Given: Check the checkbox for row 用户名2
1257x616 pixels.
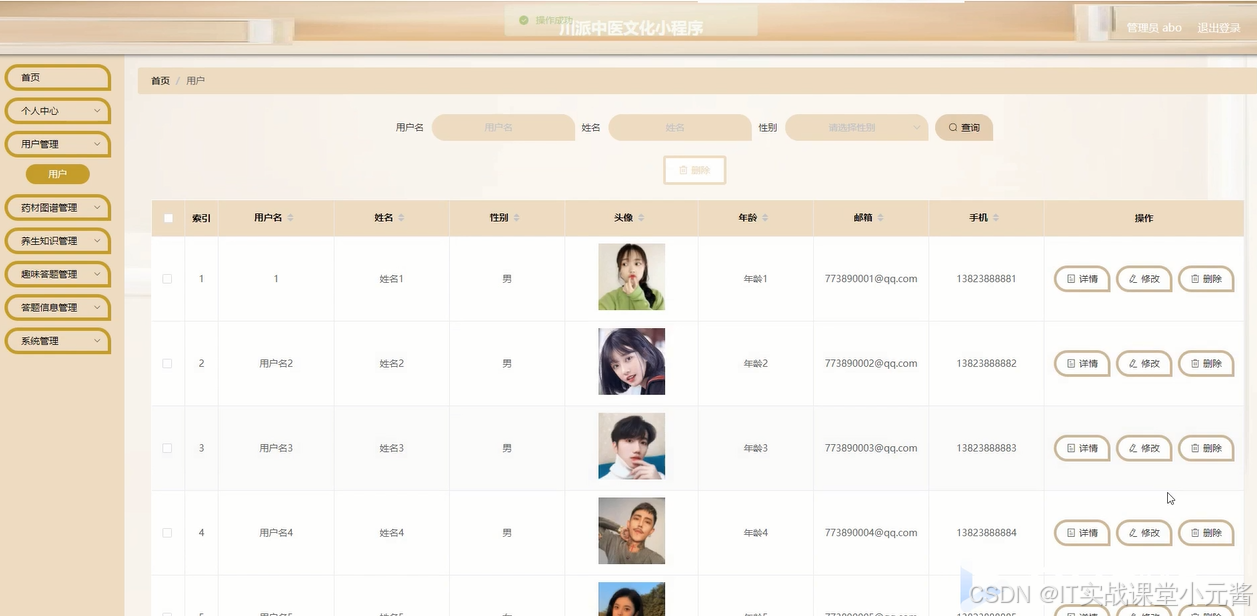Looking at the screenshot, I should (167, 364).
